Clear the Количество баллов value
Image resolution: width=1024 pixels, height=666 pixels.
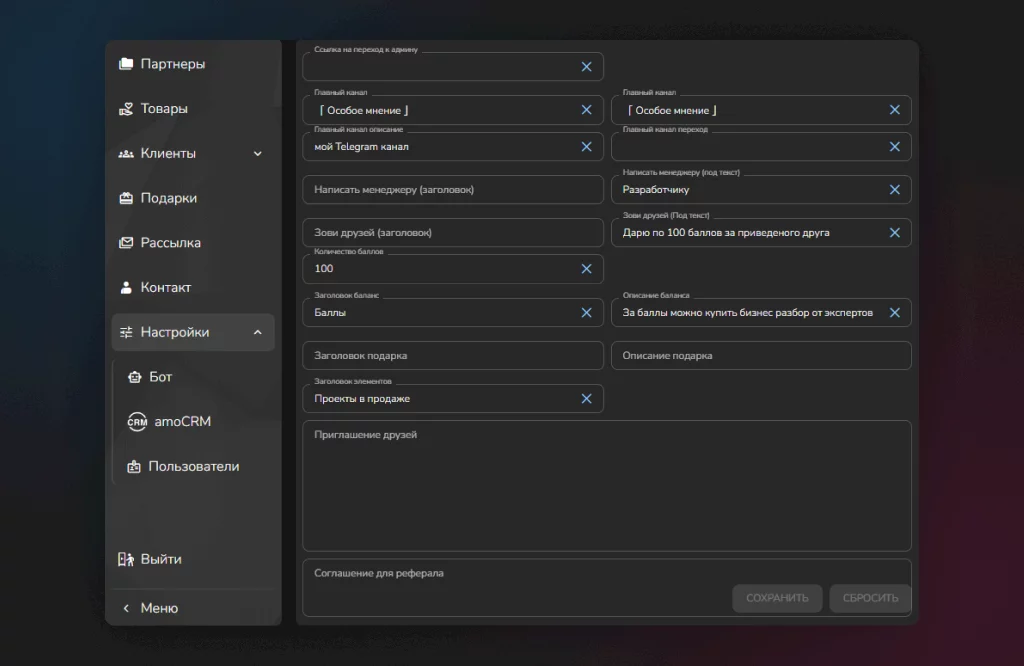click(586, 269)
